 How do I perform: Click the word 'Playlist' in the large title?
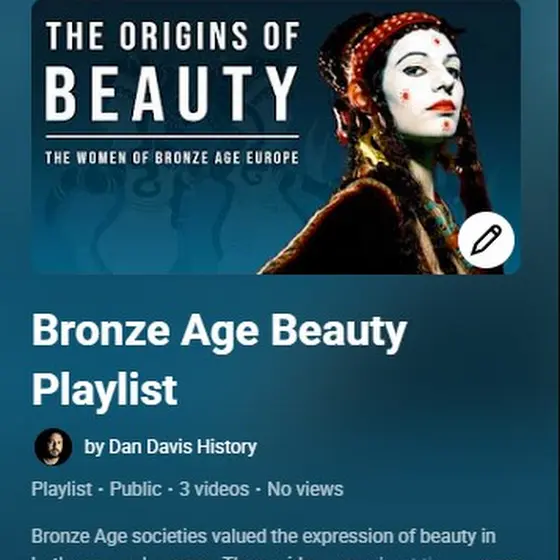coord(105,390)
